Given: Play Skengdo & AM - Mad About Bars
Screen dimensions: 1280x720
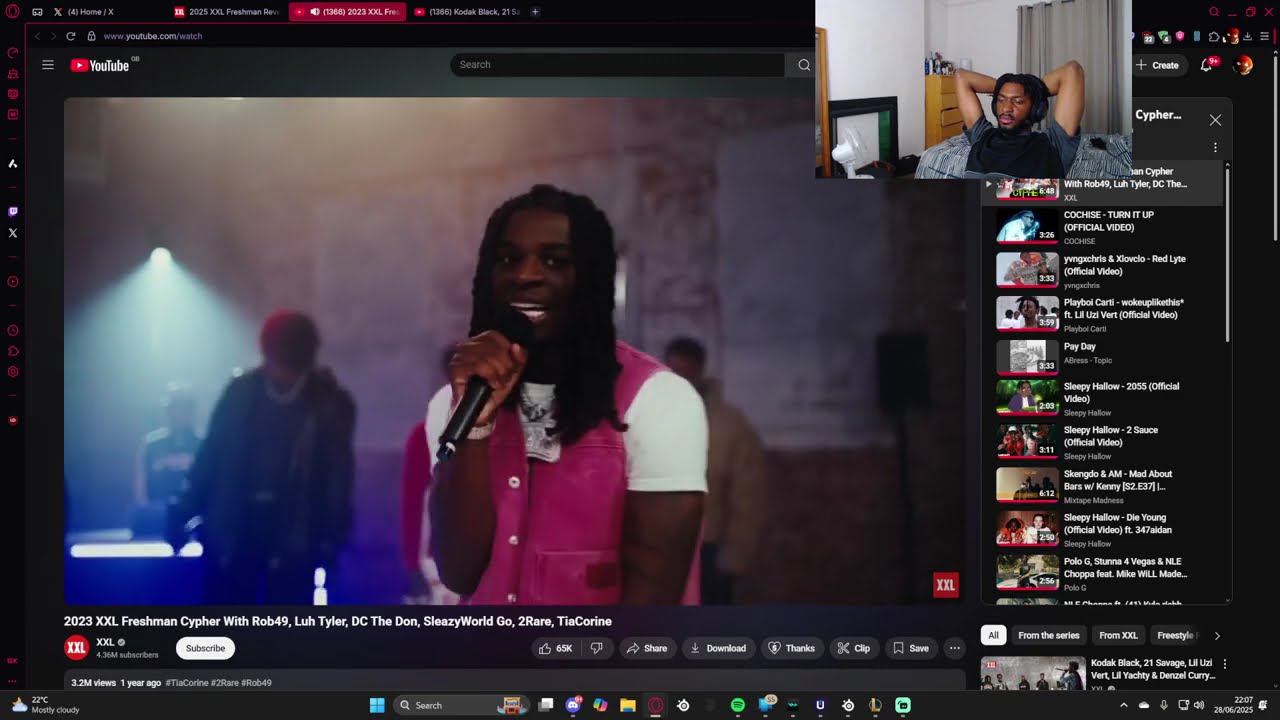Looking at the screenshot, I should coord(1104,486).
